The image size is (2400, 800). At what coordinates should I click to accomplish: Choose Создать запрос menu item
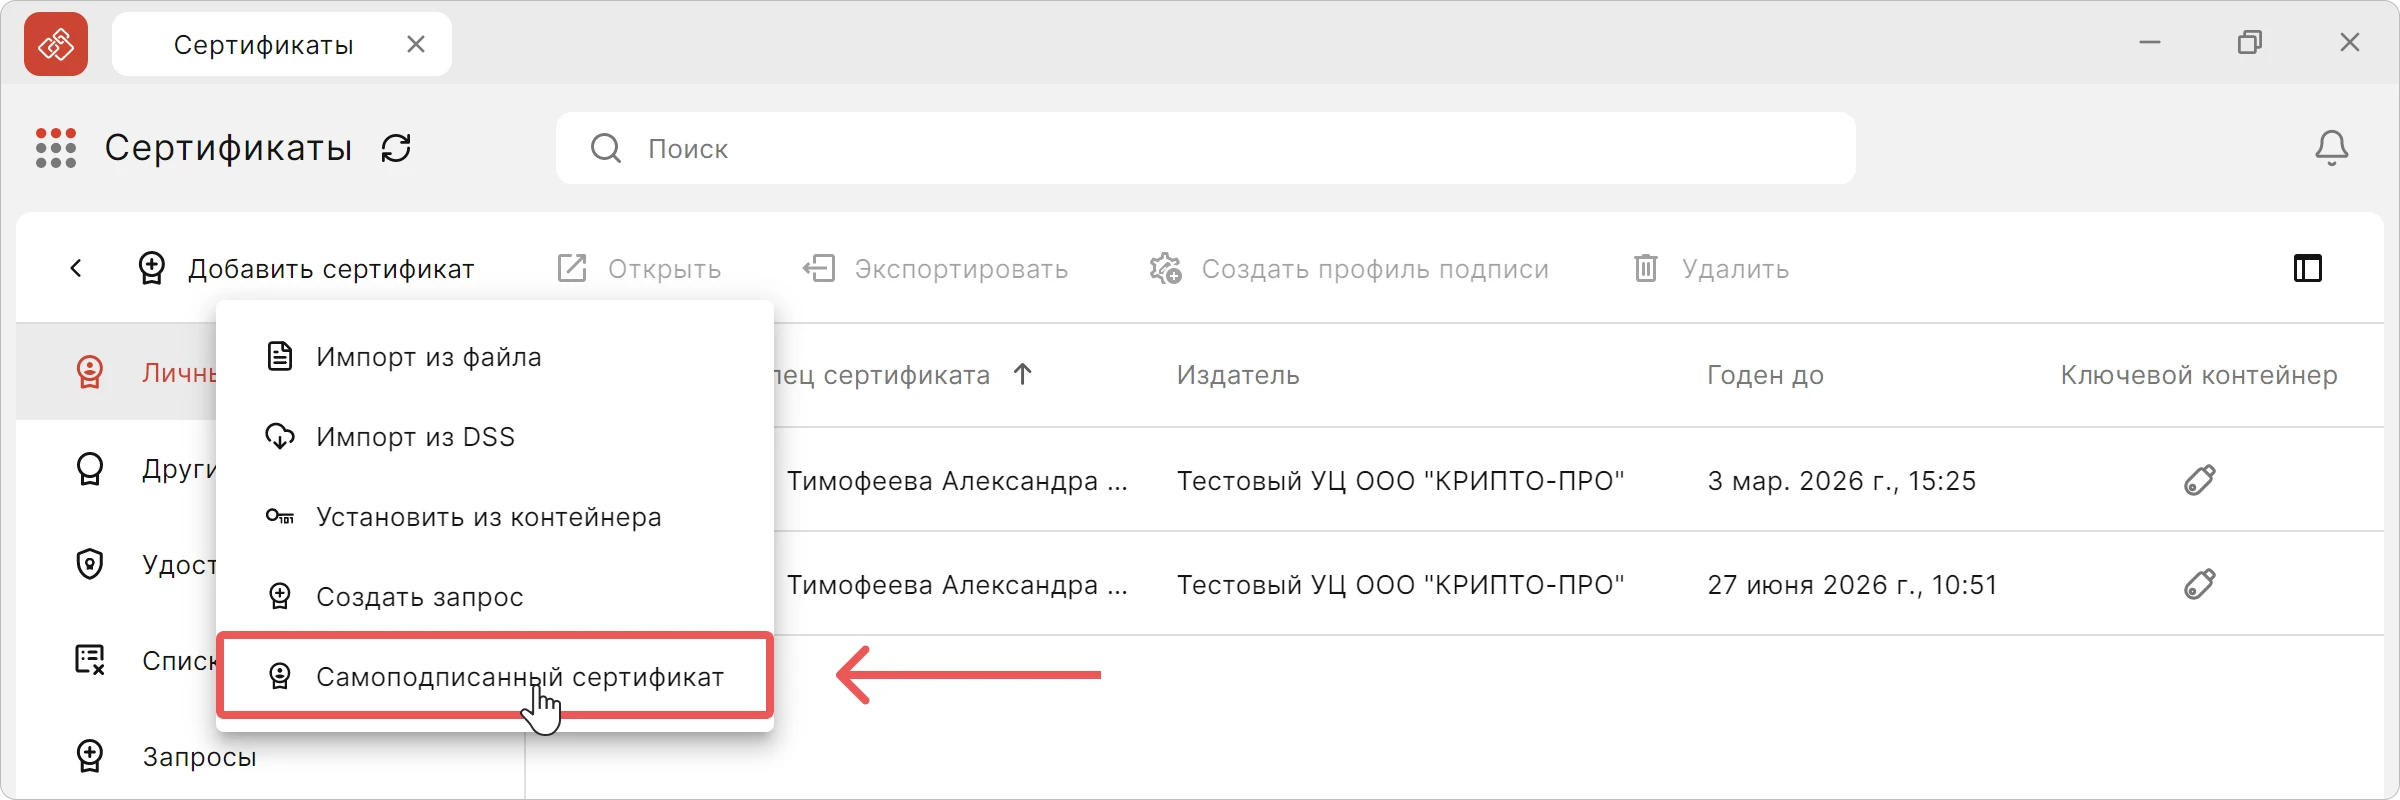pyautogui.click(x=495, y=597)
